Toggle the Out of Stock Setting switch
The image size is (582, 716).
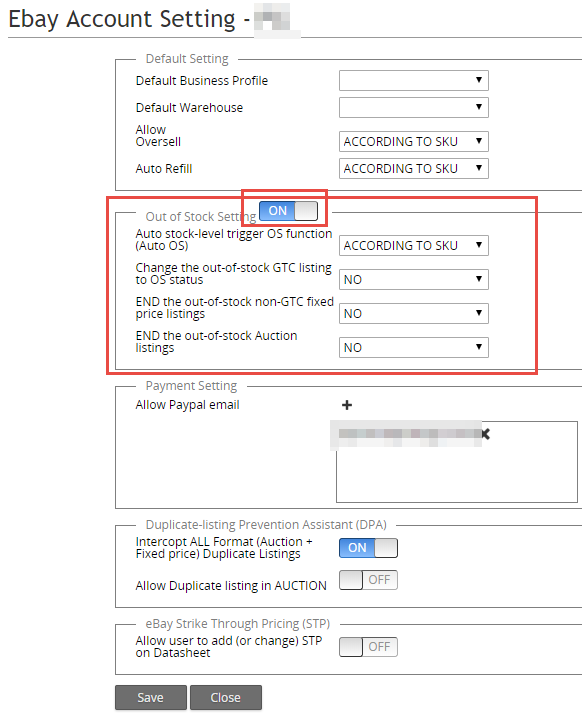click(x=288, y=211)
